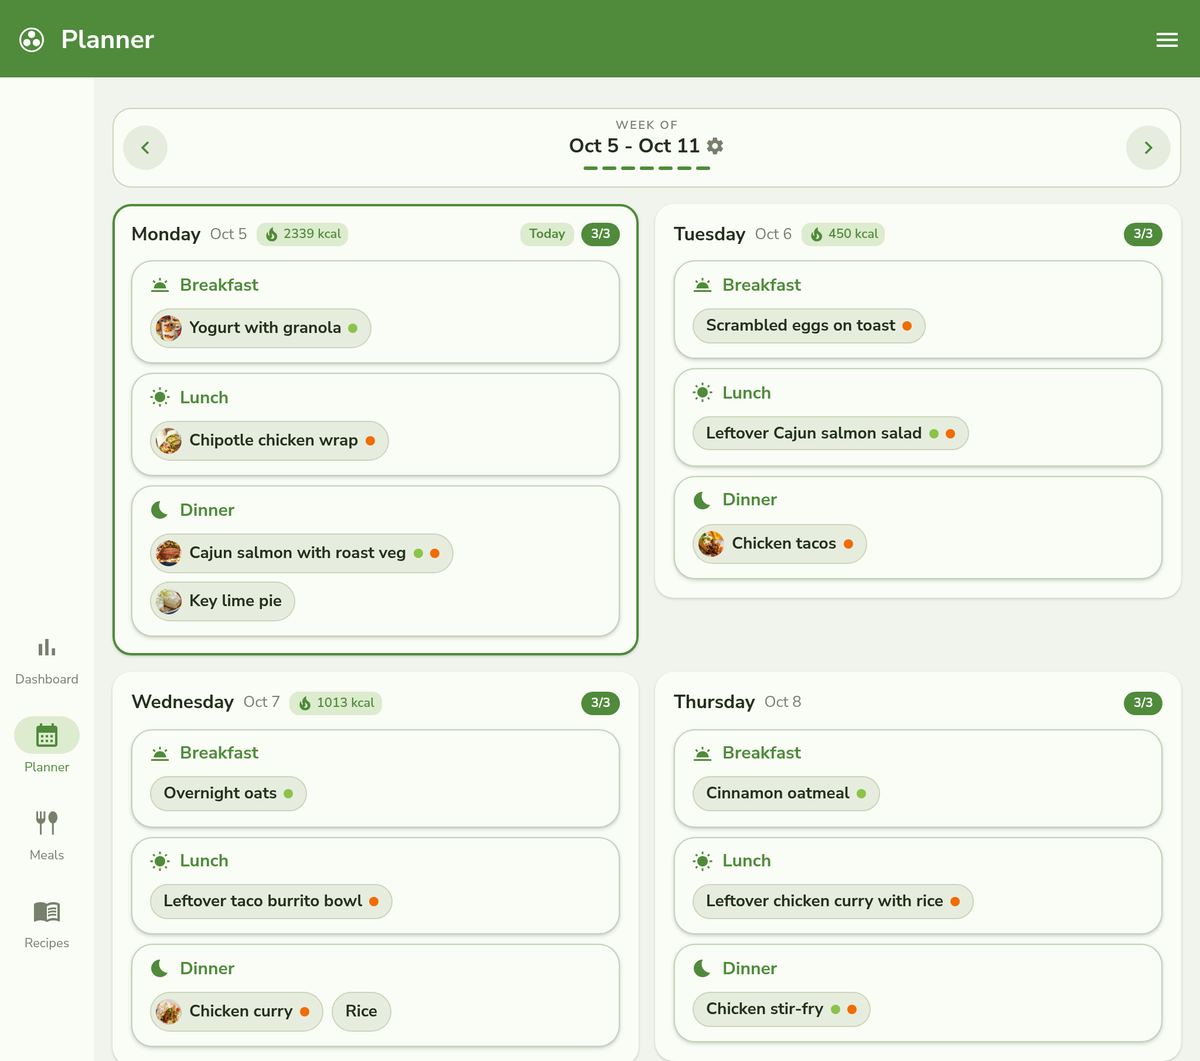Click Thursday Lunch sun icon
Viewport: 1200px width, 1061px height.
click(x=703, y=861)
